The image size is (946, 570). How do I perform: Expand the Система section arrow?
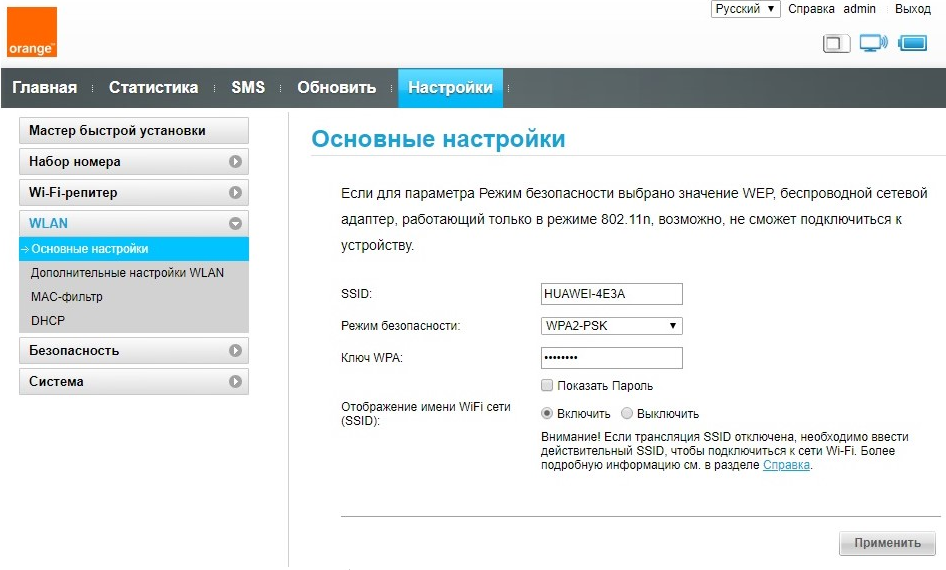point(235,382)
